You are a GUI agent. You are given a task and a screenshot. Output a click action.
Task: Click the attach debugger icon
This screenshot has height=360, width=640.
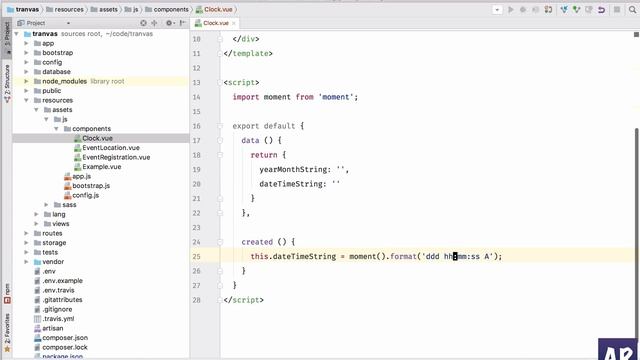click(548, 9)
